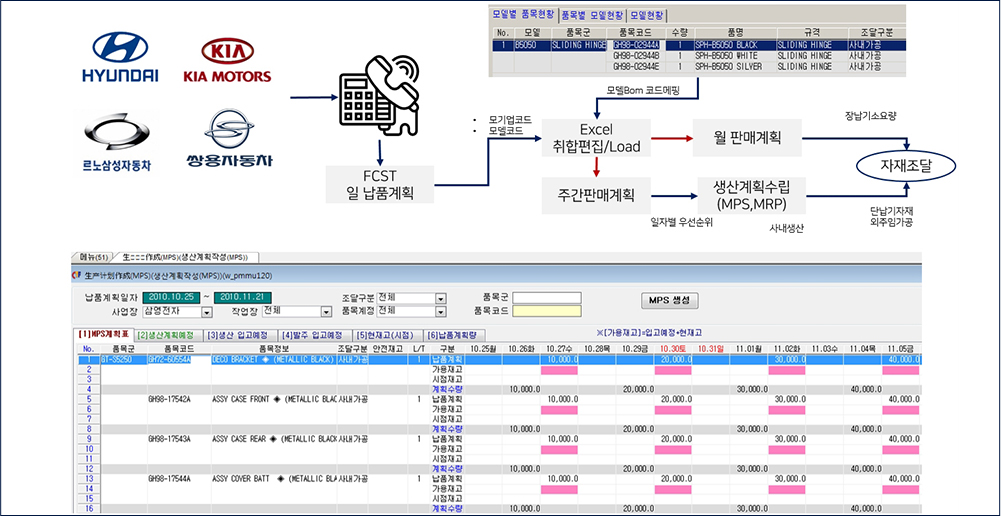Click the end date field 2010.11.21
Image resolution: width=1001 pixels, height=516 pixels.
(243, 298)
